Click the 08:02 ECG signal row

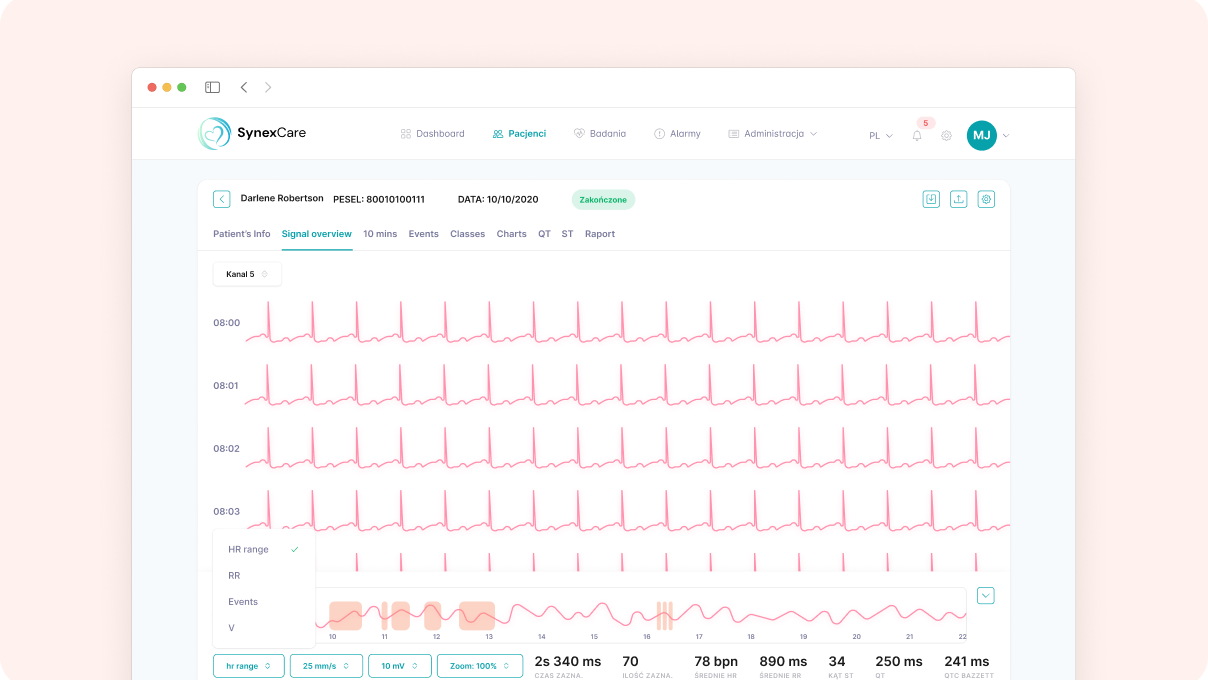628,449
